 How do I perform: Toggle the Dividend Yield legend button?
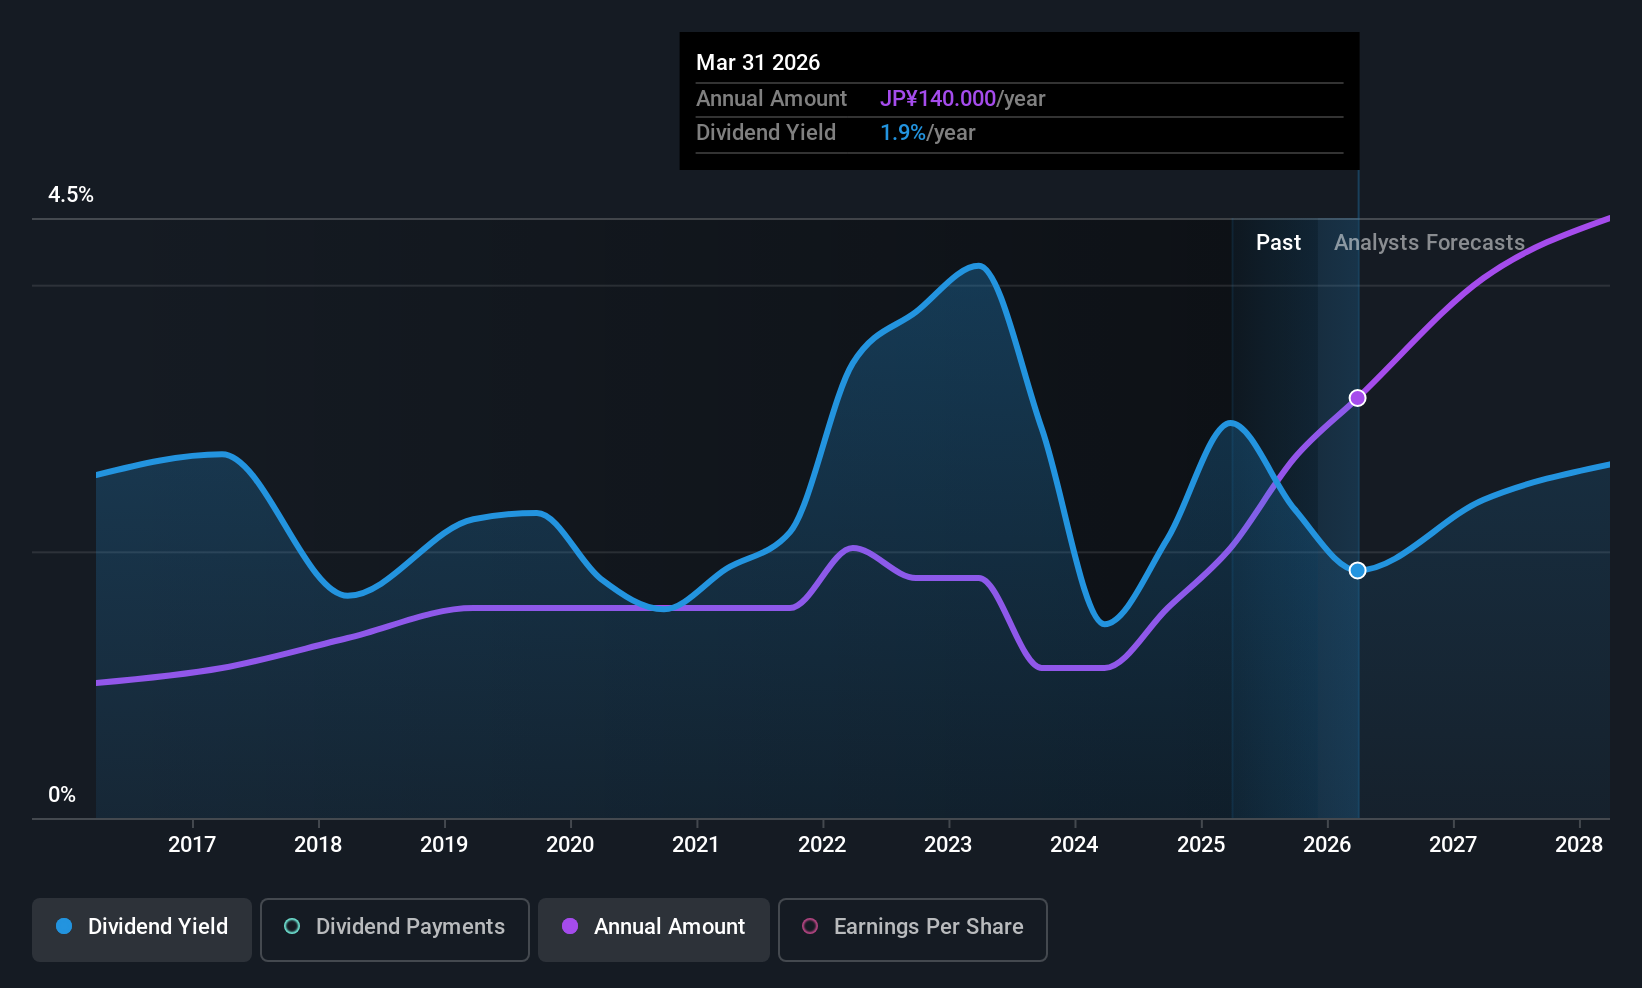coord(142,929)
